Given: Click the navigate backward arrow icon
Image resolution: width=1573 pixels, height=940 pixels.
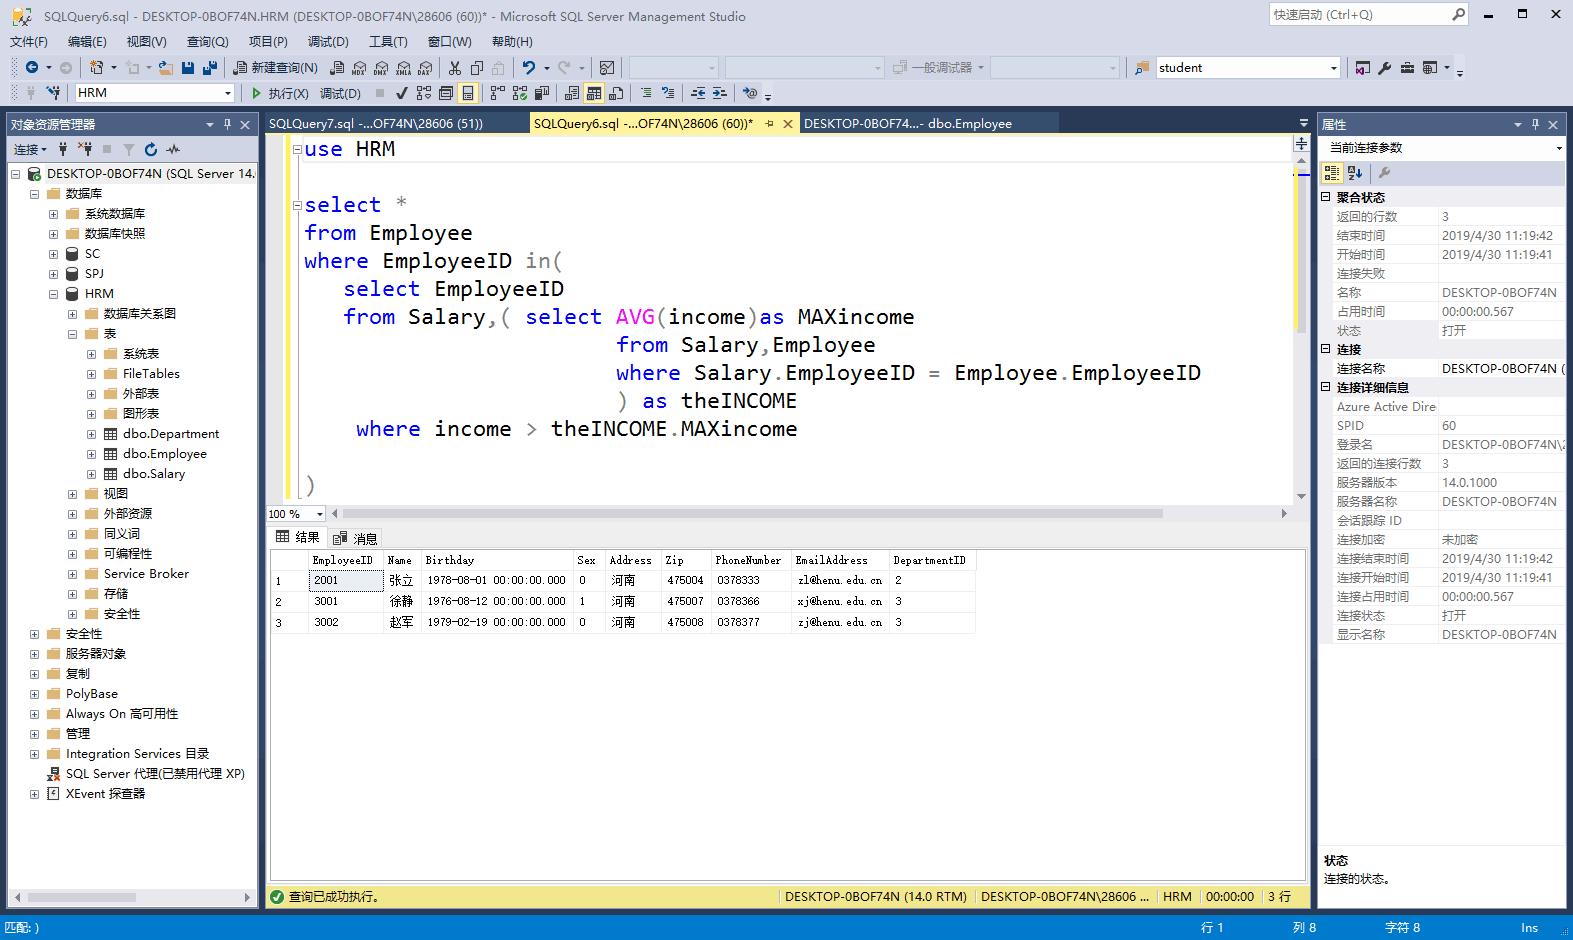Looking at the screenshot, I should (32, 67).
